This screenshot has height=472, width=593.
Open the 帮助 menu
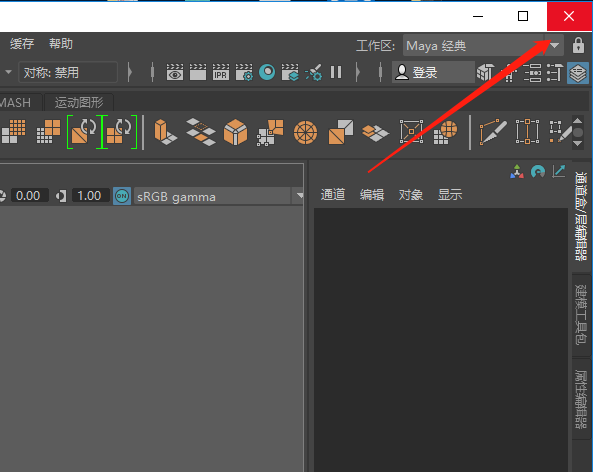(61, 44)
